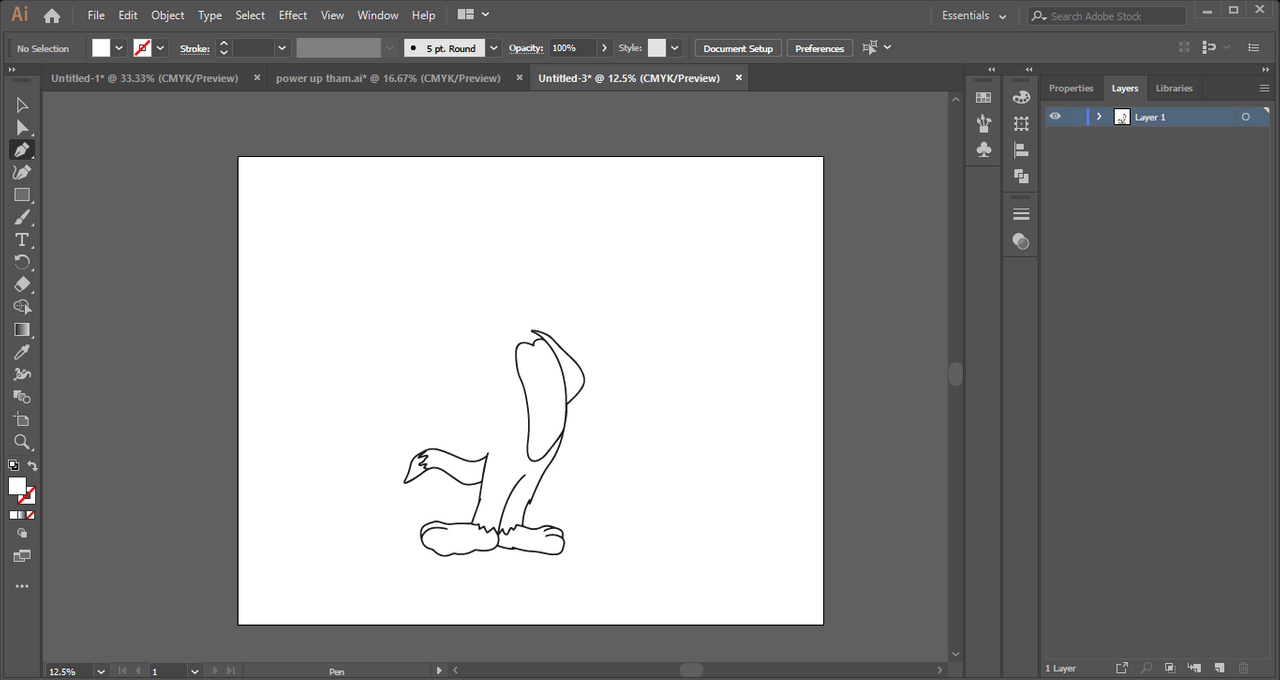Select the Paintbrush tool

tap(22, 217)
